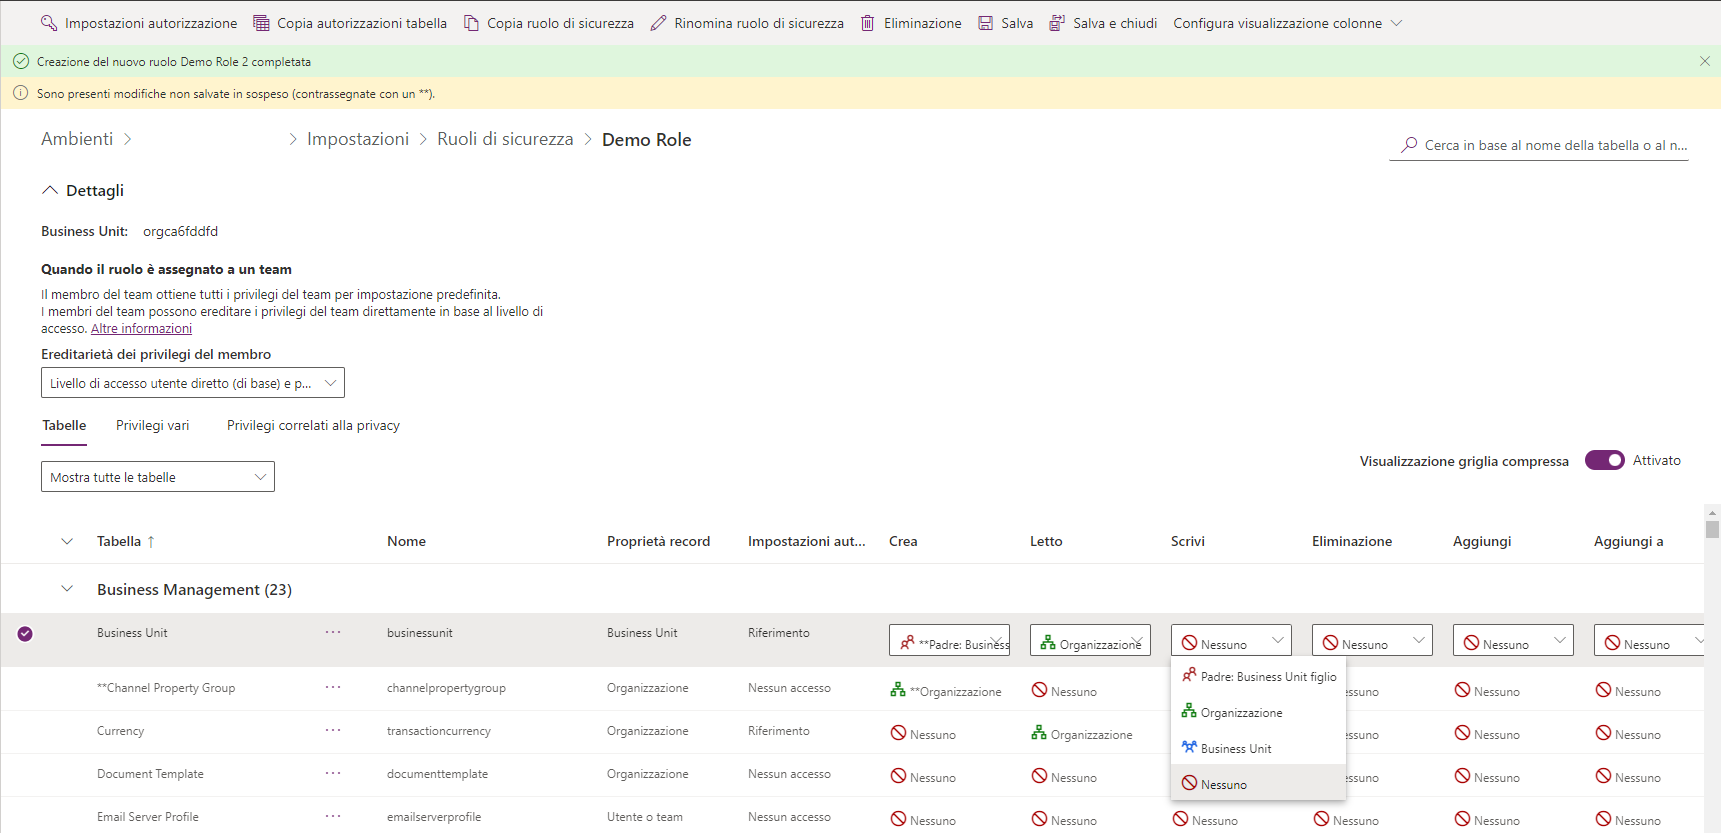Click the Copia ruolo di sicurezza icon

(471, 23)
